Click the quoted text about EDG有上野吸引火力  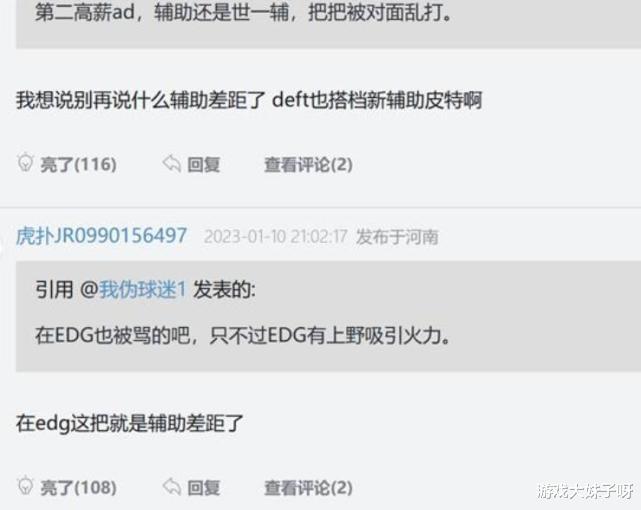point(243,336)
